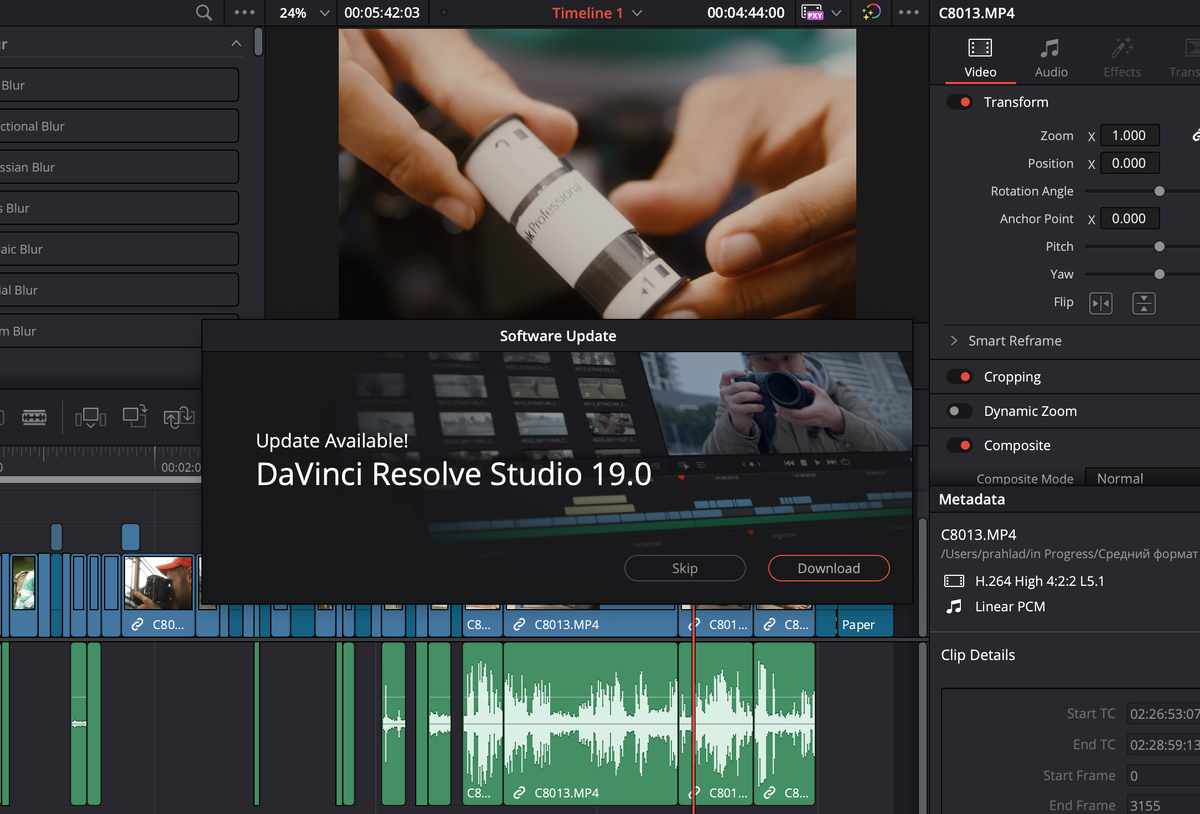Screen dimensions: 1200x814
Task: Click the Replace Clip icon in timeline toolbar
Action: coord(178,416)
